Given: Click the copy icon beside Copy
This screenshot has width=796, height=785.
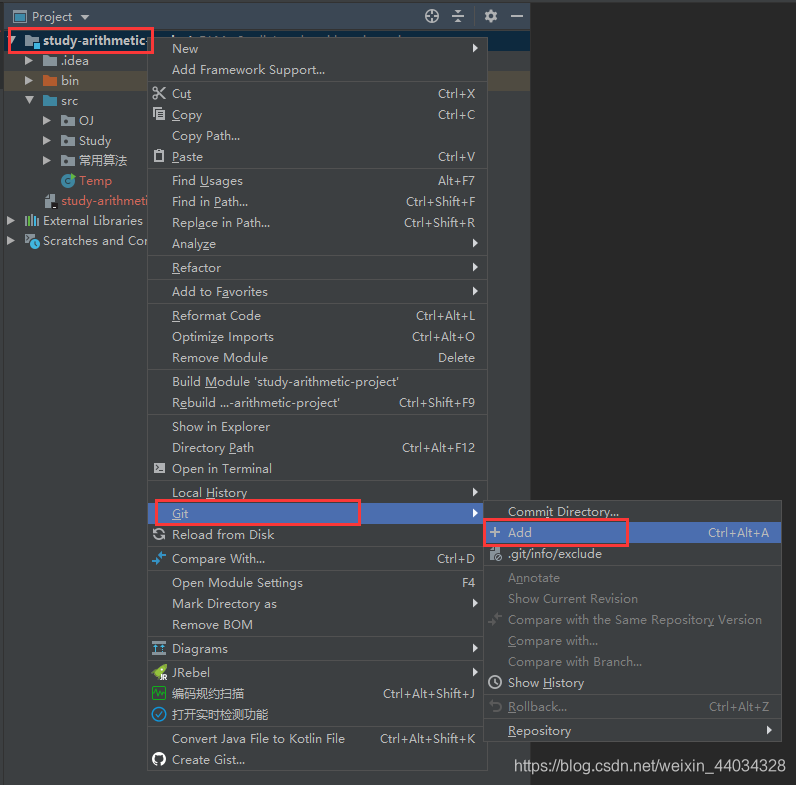Looking at the screenshot, I should [x=159, y=114].
